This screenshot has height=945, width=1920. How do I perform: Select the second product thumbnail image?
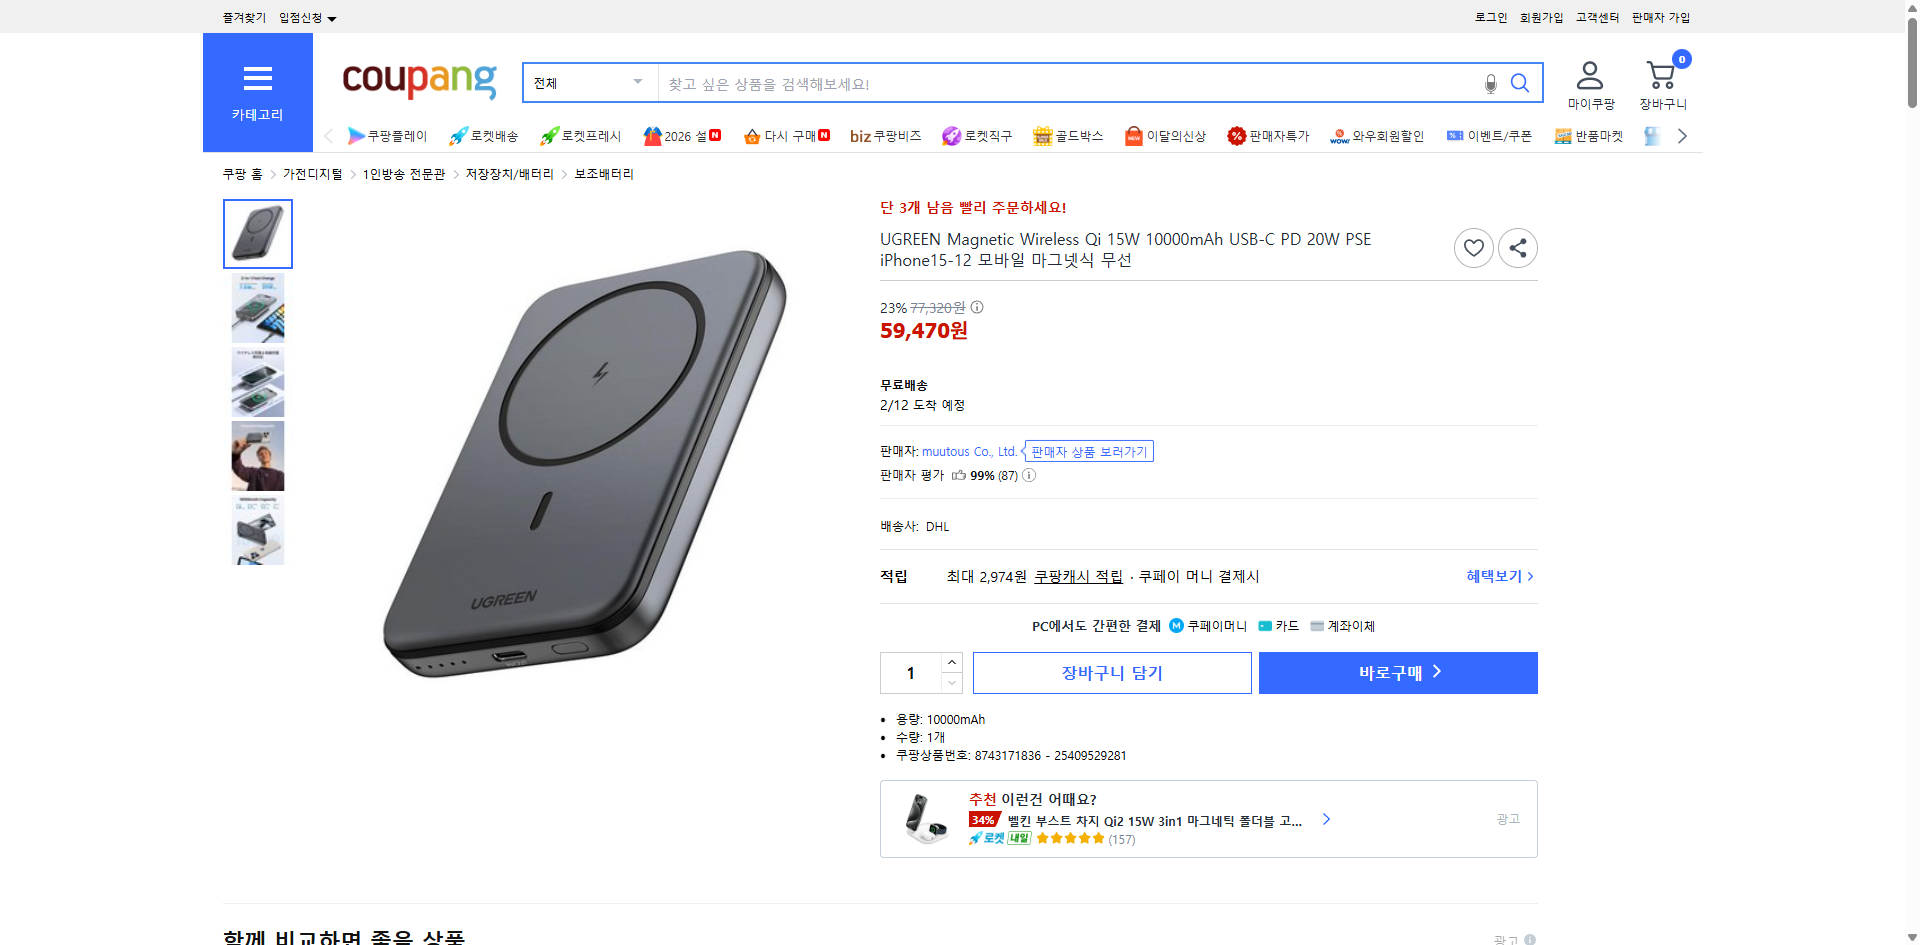pyautogui.click(x=257, y=308)
